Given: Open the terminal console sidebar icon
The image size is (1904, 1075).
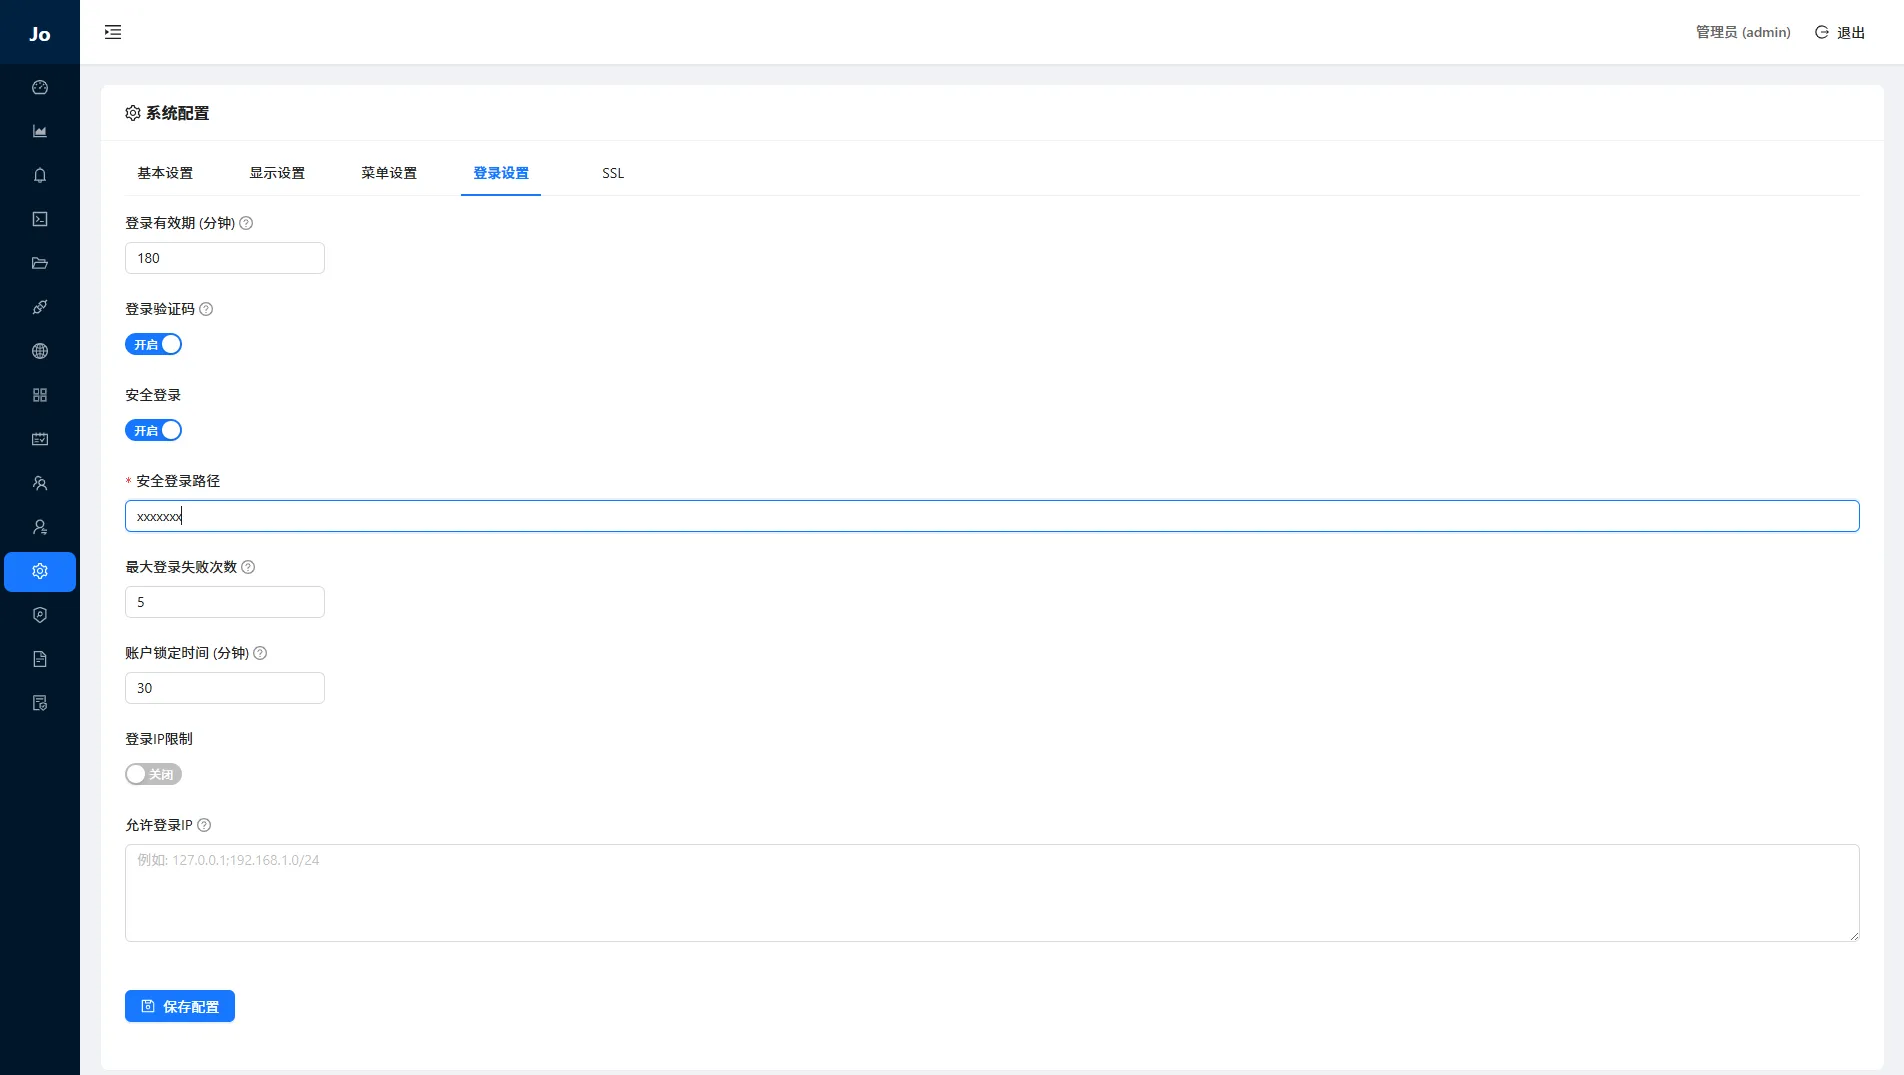Looking at the screenshot, I should [40, 220].
